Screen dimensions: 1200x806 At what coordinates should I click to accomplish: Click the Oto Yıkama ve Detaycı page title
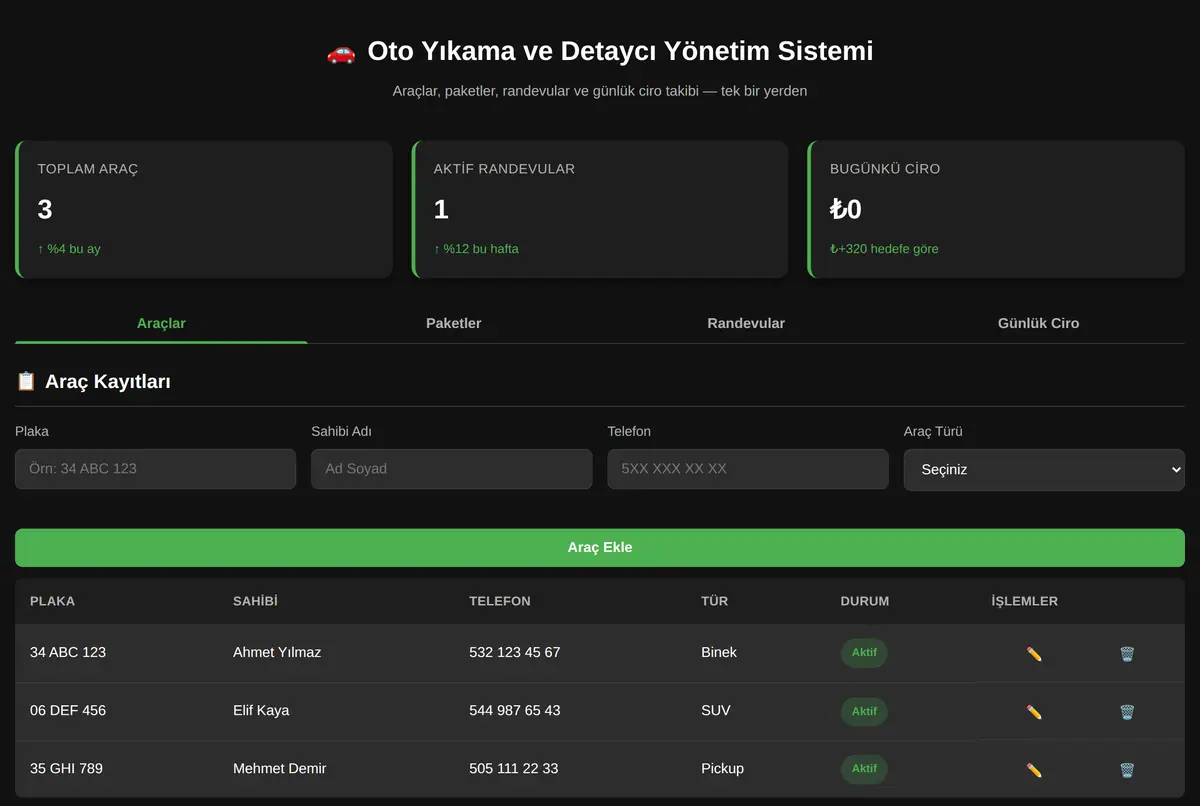(620, 51)
